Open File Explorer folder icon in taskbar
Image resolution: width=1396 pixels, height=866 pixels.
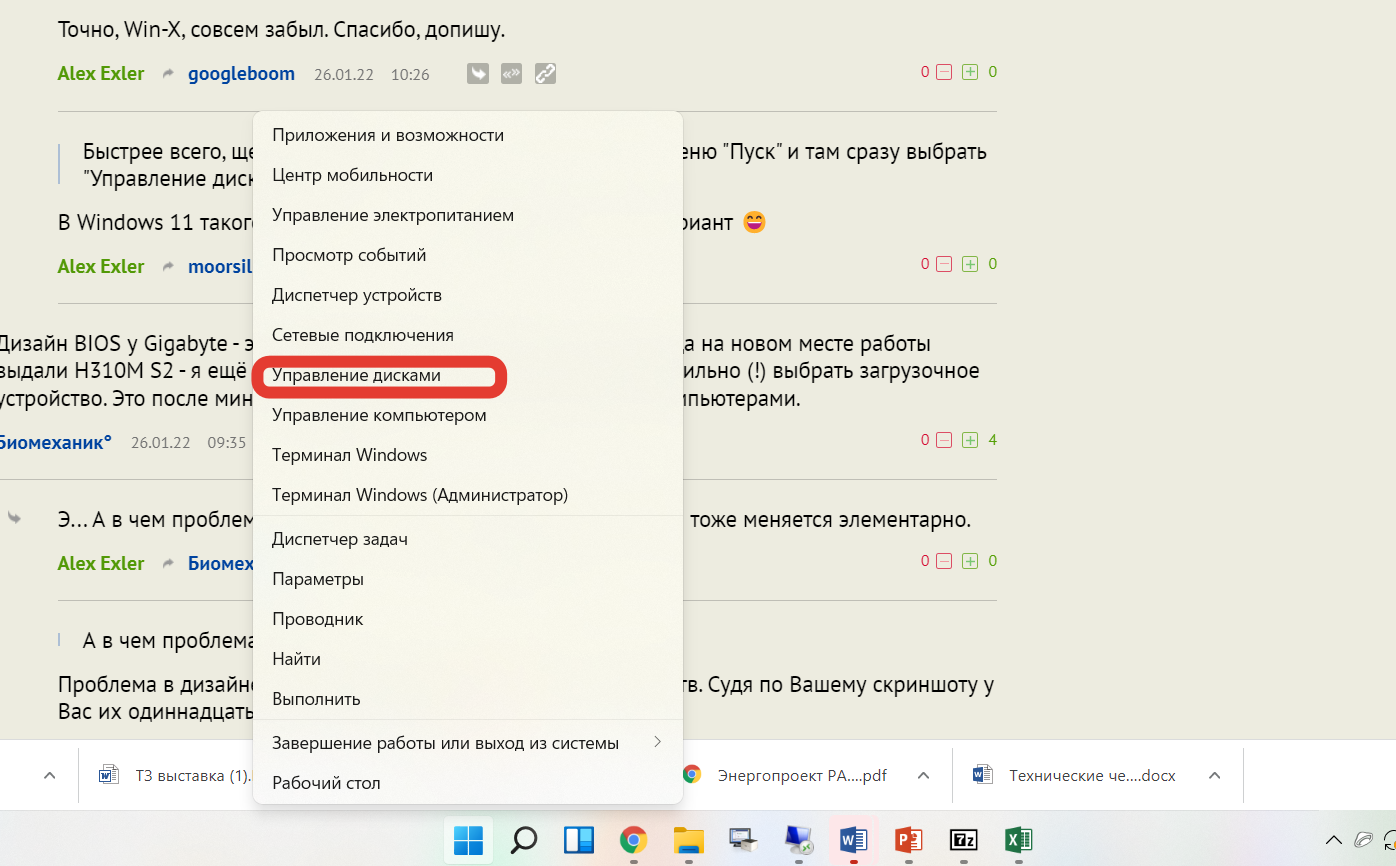[688, 839]
